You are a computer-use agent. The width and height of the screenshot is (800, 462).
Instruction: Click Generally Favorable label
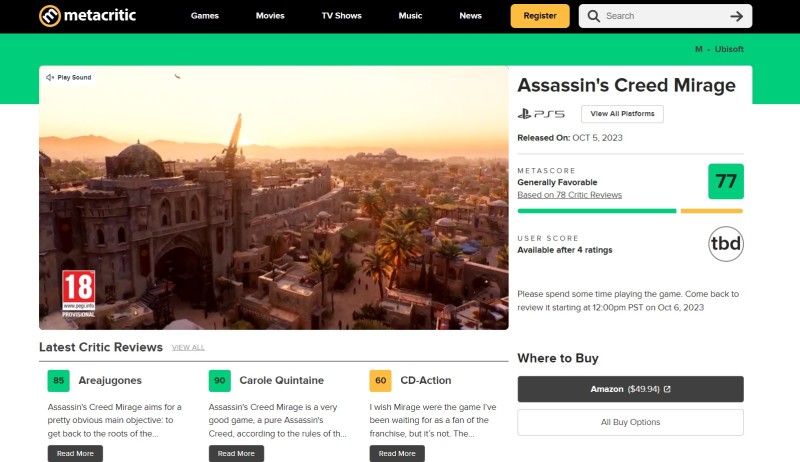tap(557, 183)
